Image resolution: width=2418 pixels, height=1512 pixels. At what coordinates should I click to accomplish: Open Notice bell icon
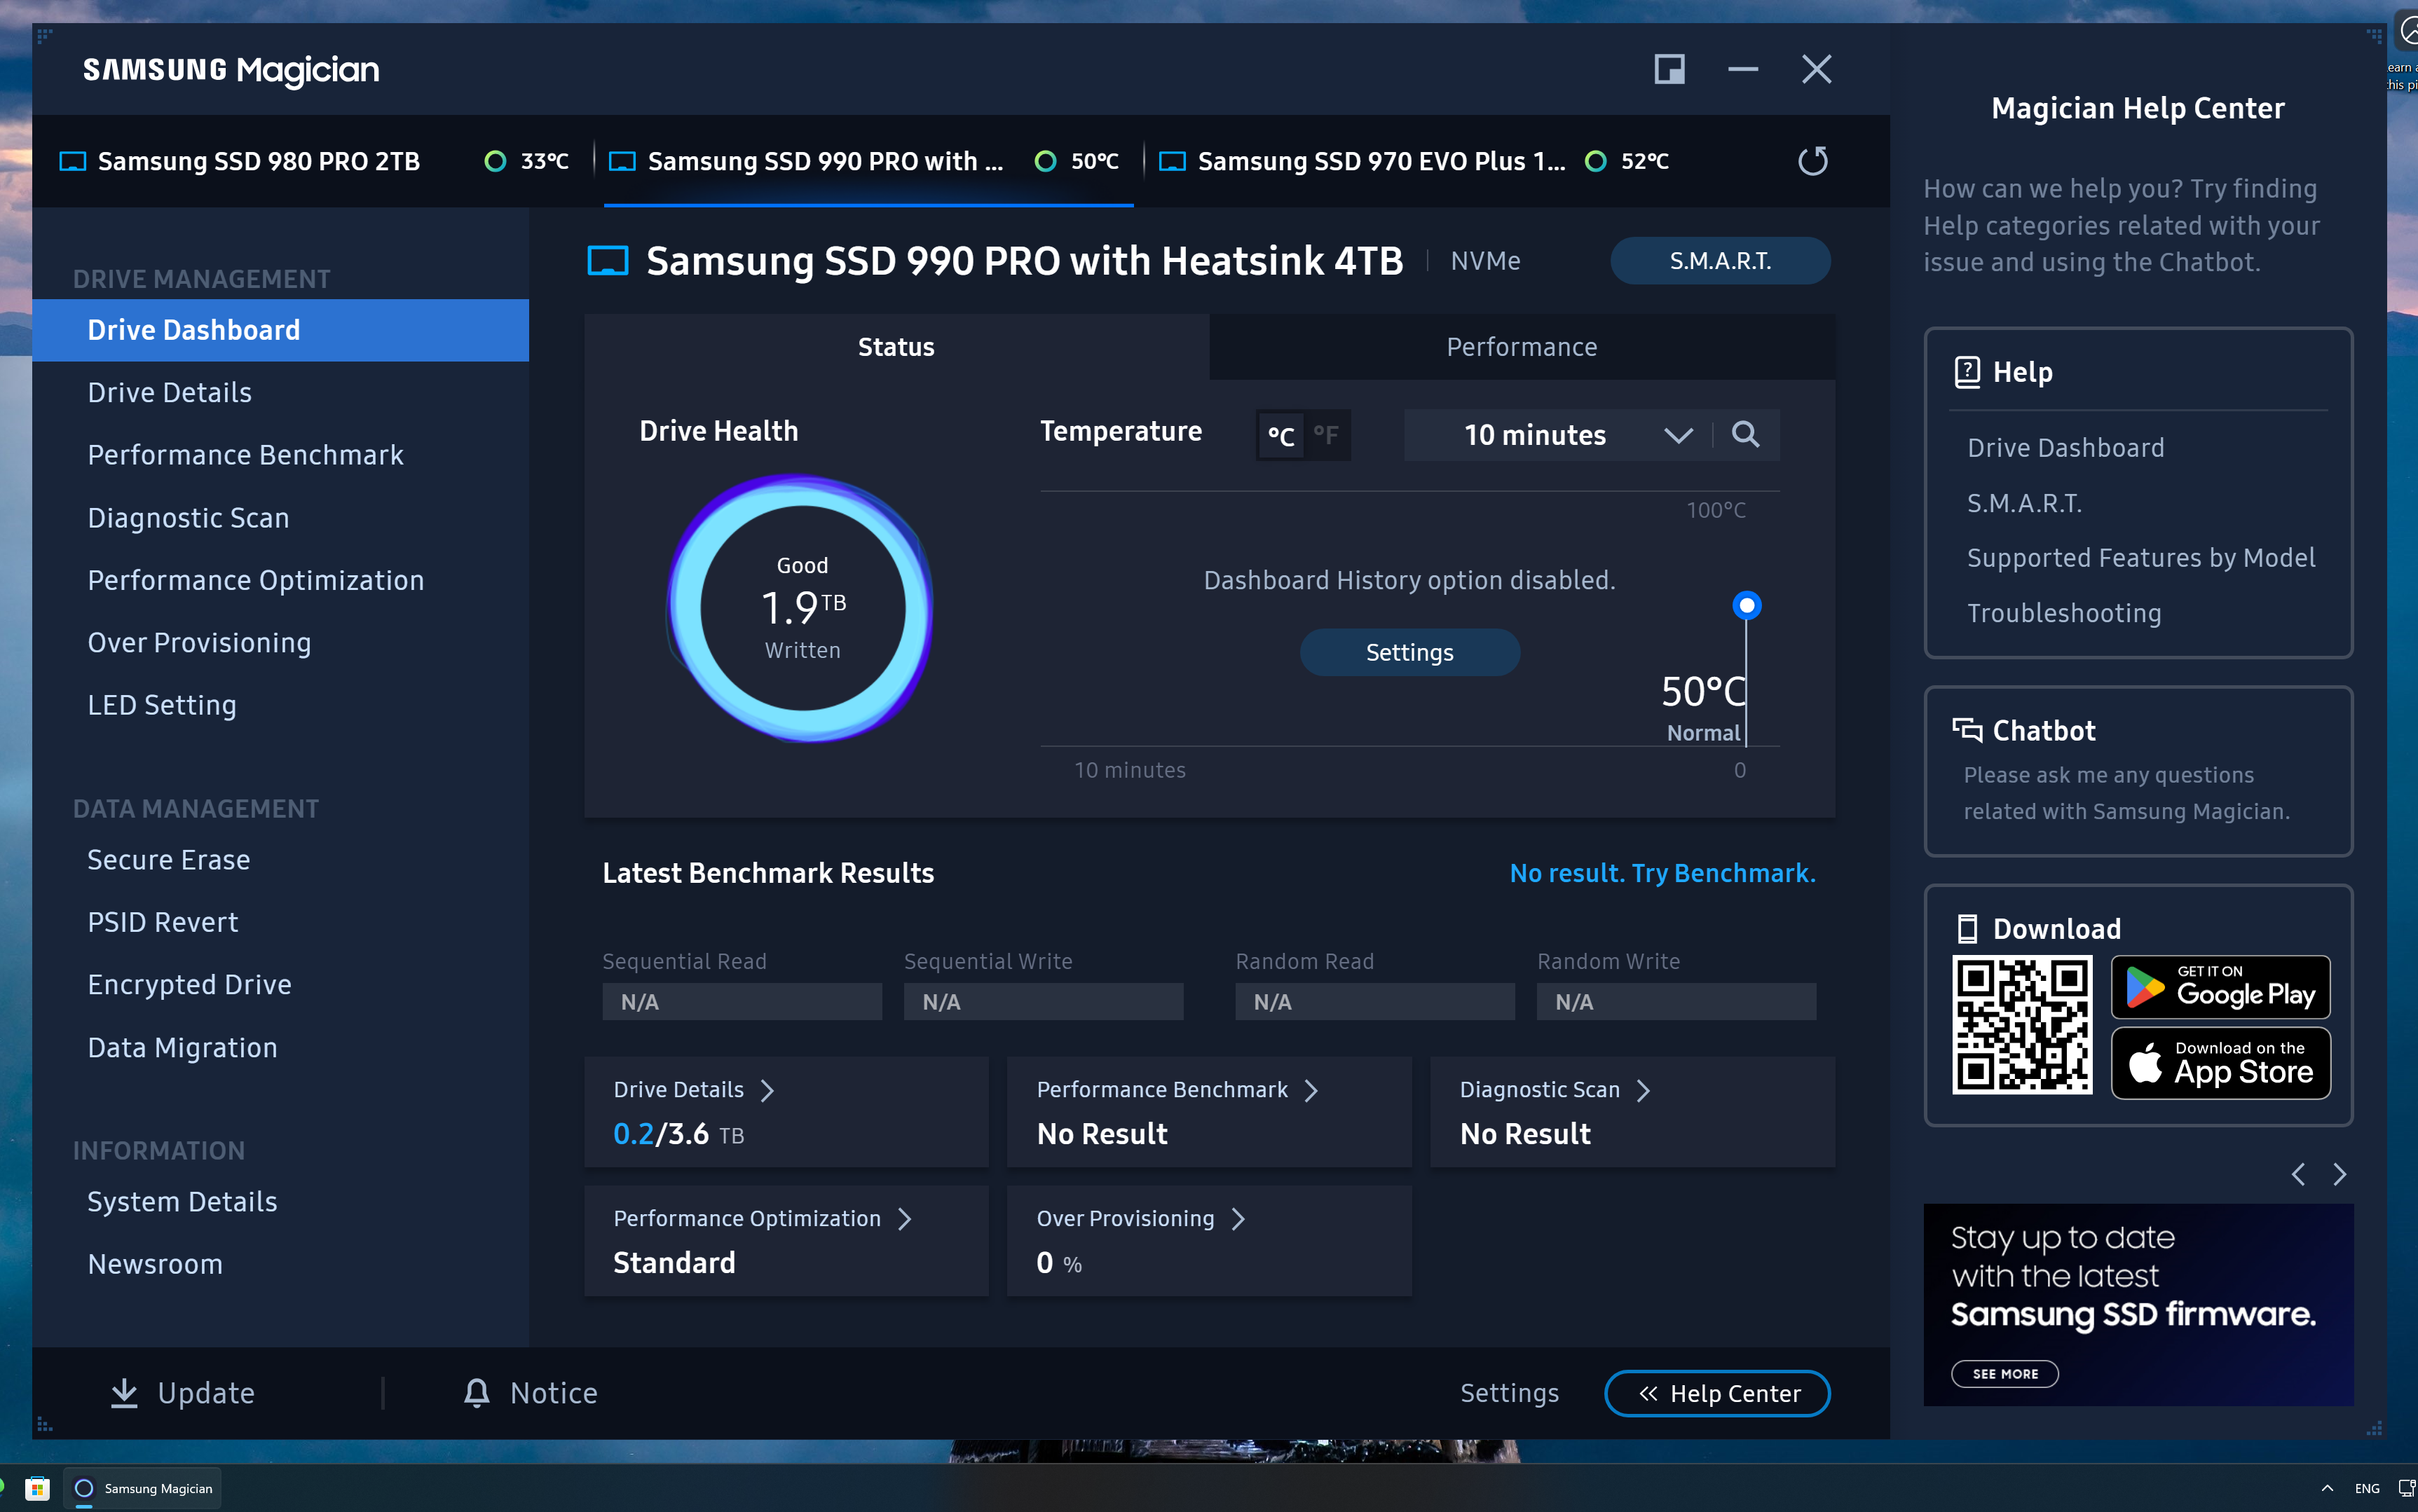click(x=477, y=1392)
